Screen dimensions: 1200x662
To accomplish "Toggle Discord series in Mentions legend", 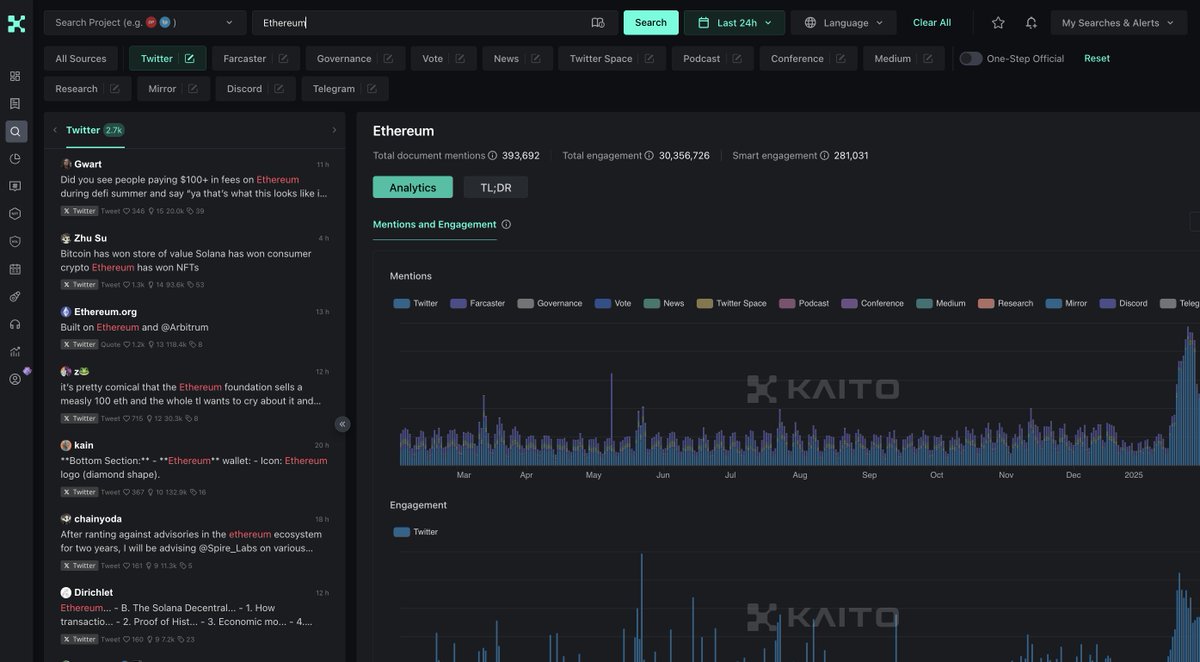I will [x=1123, y=303].
